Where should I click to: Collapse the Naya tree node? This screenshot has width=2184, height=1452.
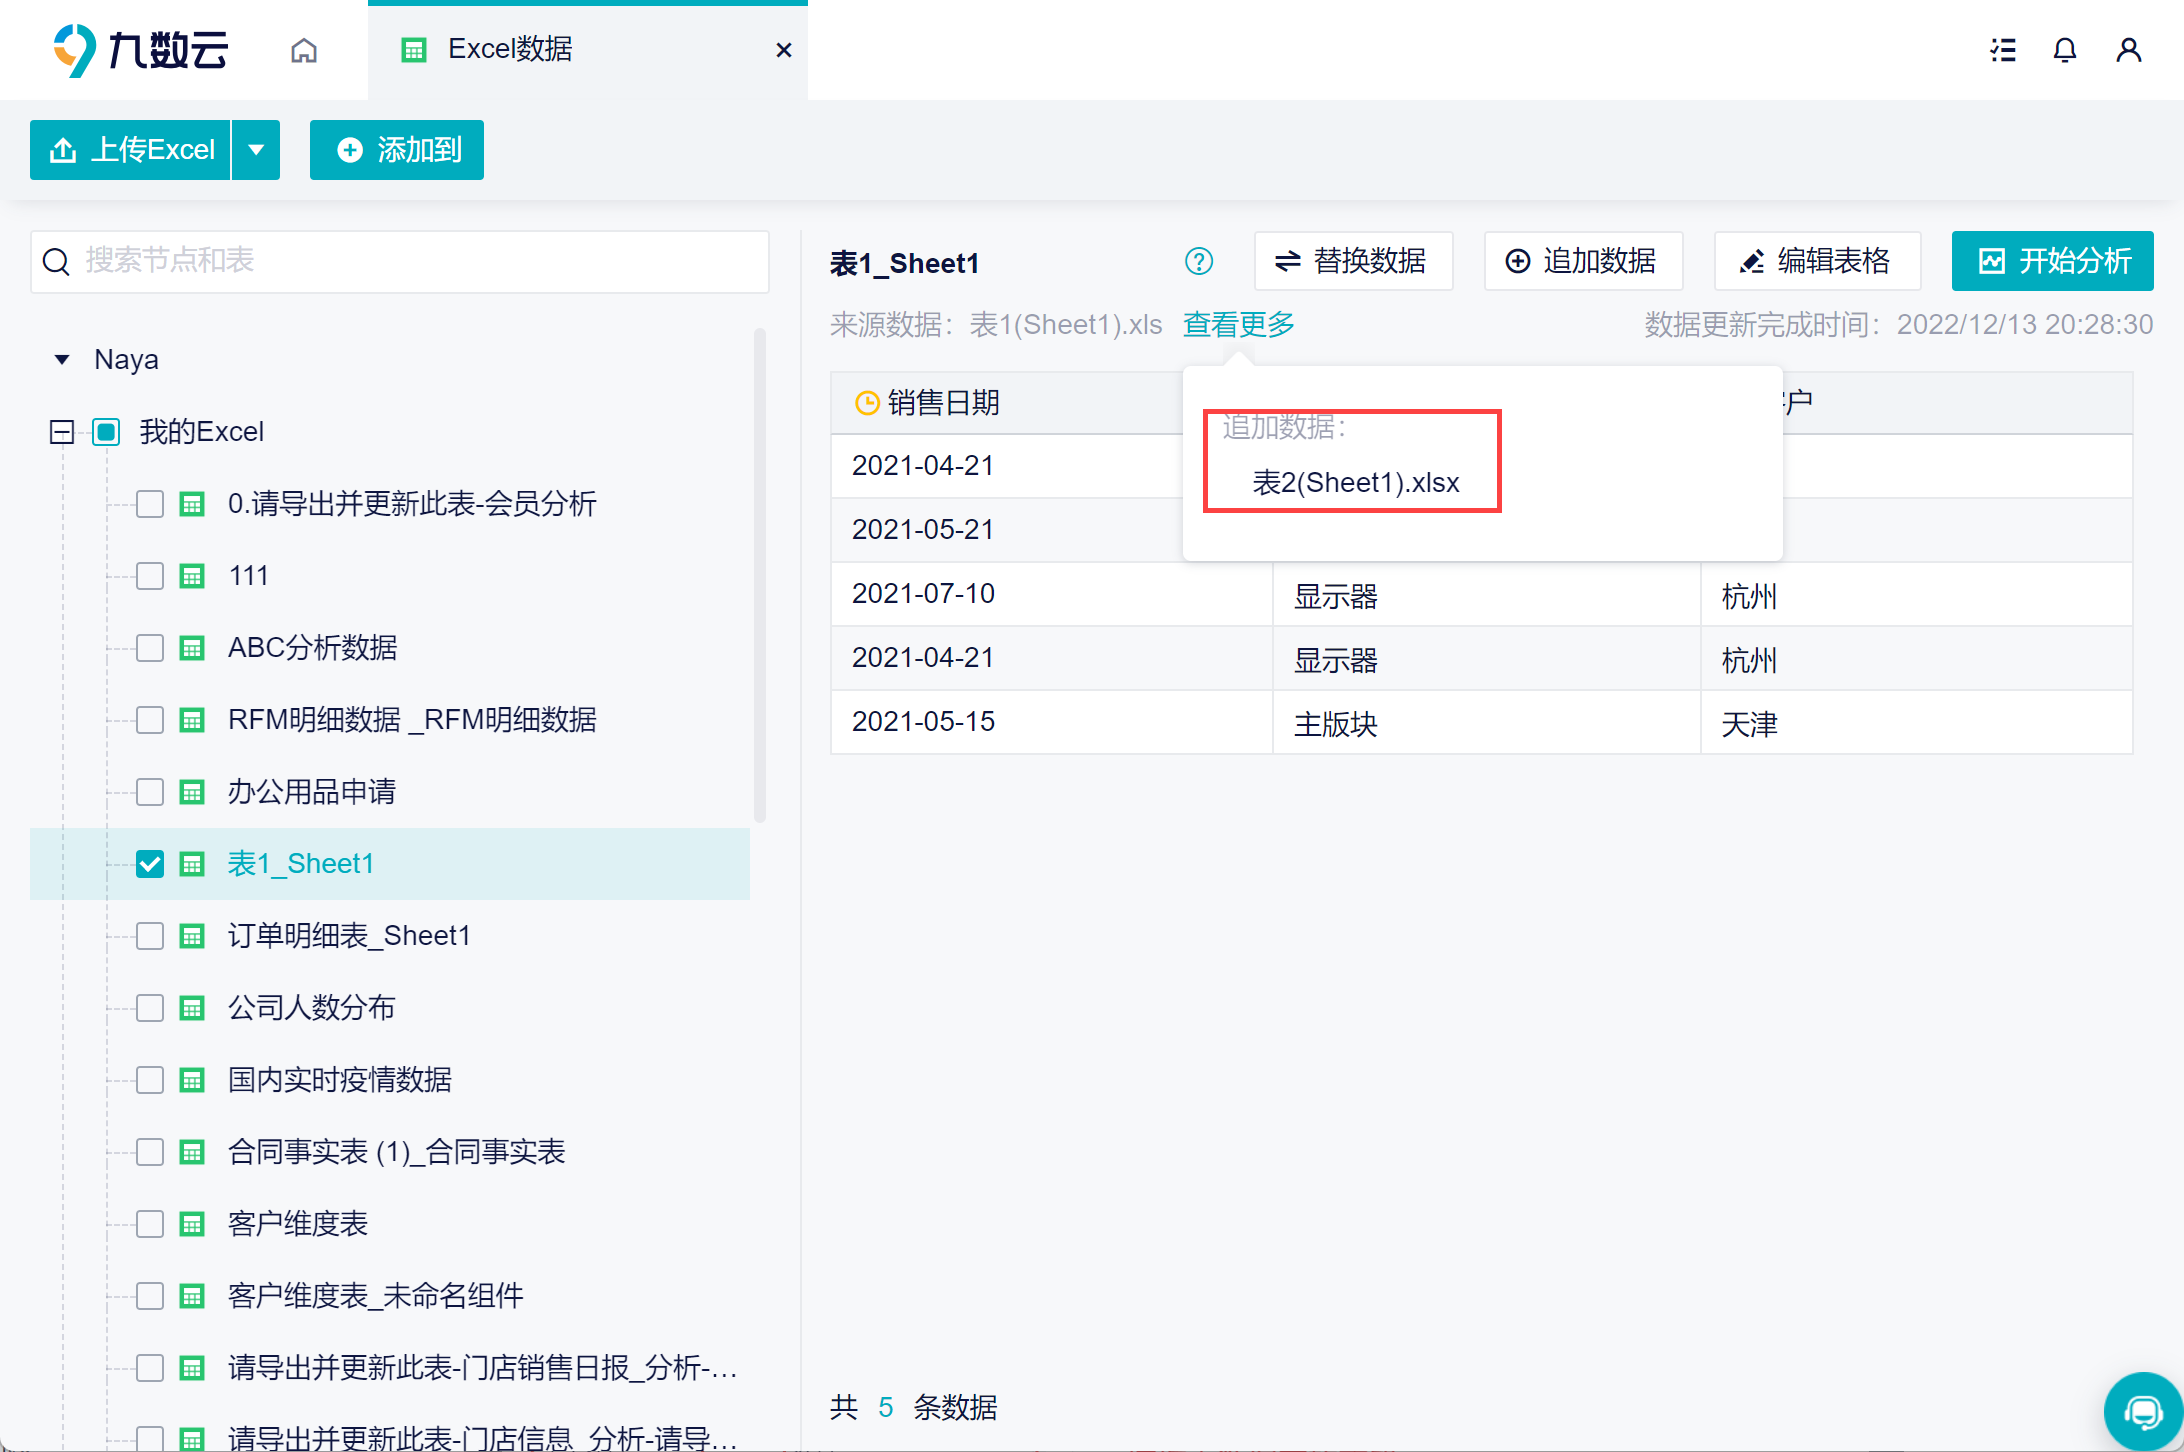pos(62,360)
